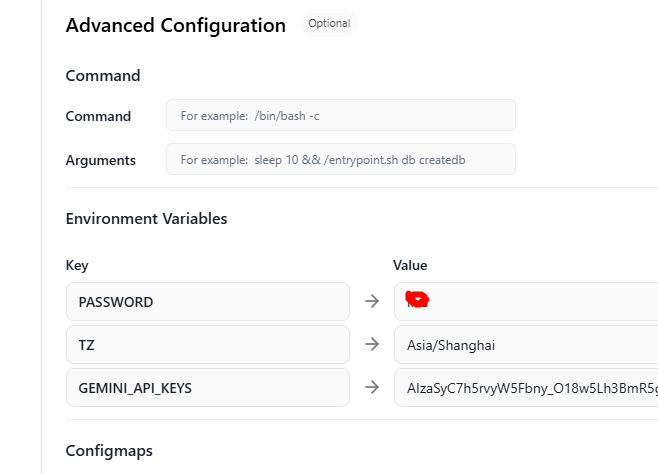The width and height of the screenshot is (658, 474).
Task: Select the TZ key field
Action: (x=208, y=344)
